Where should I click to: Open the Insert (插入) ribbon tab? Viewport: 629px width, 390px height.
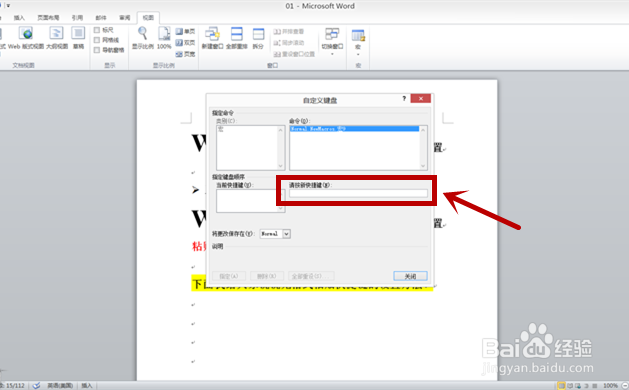[x=19, y=18]
